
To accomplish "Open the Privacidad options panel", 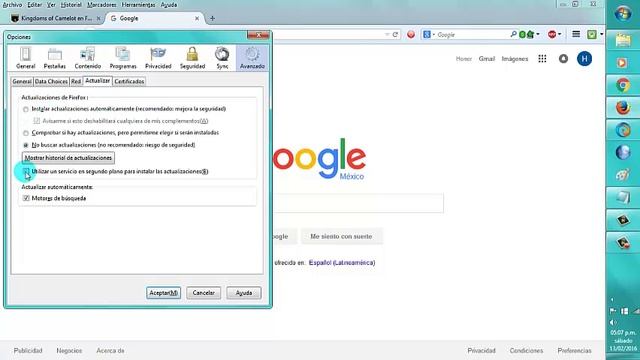I will 158,58.
